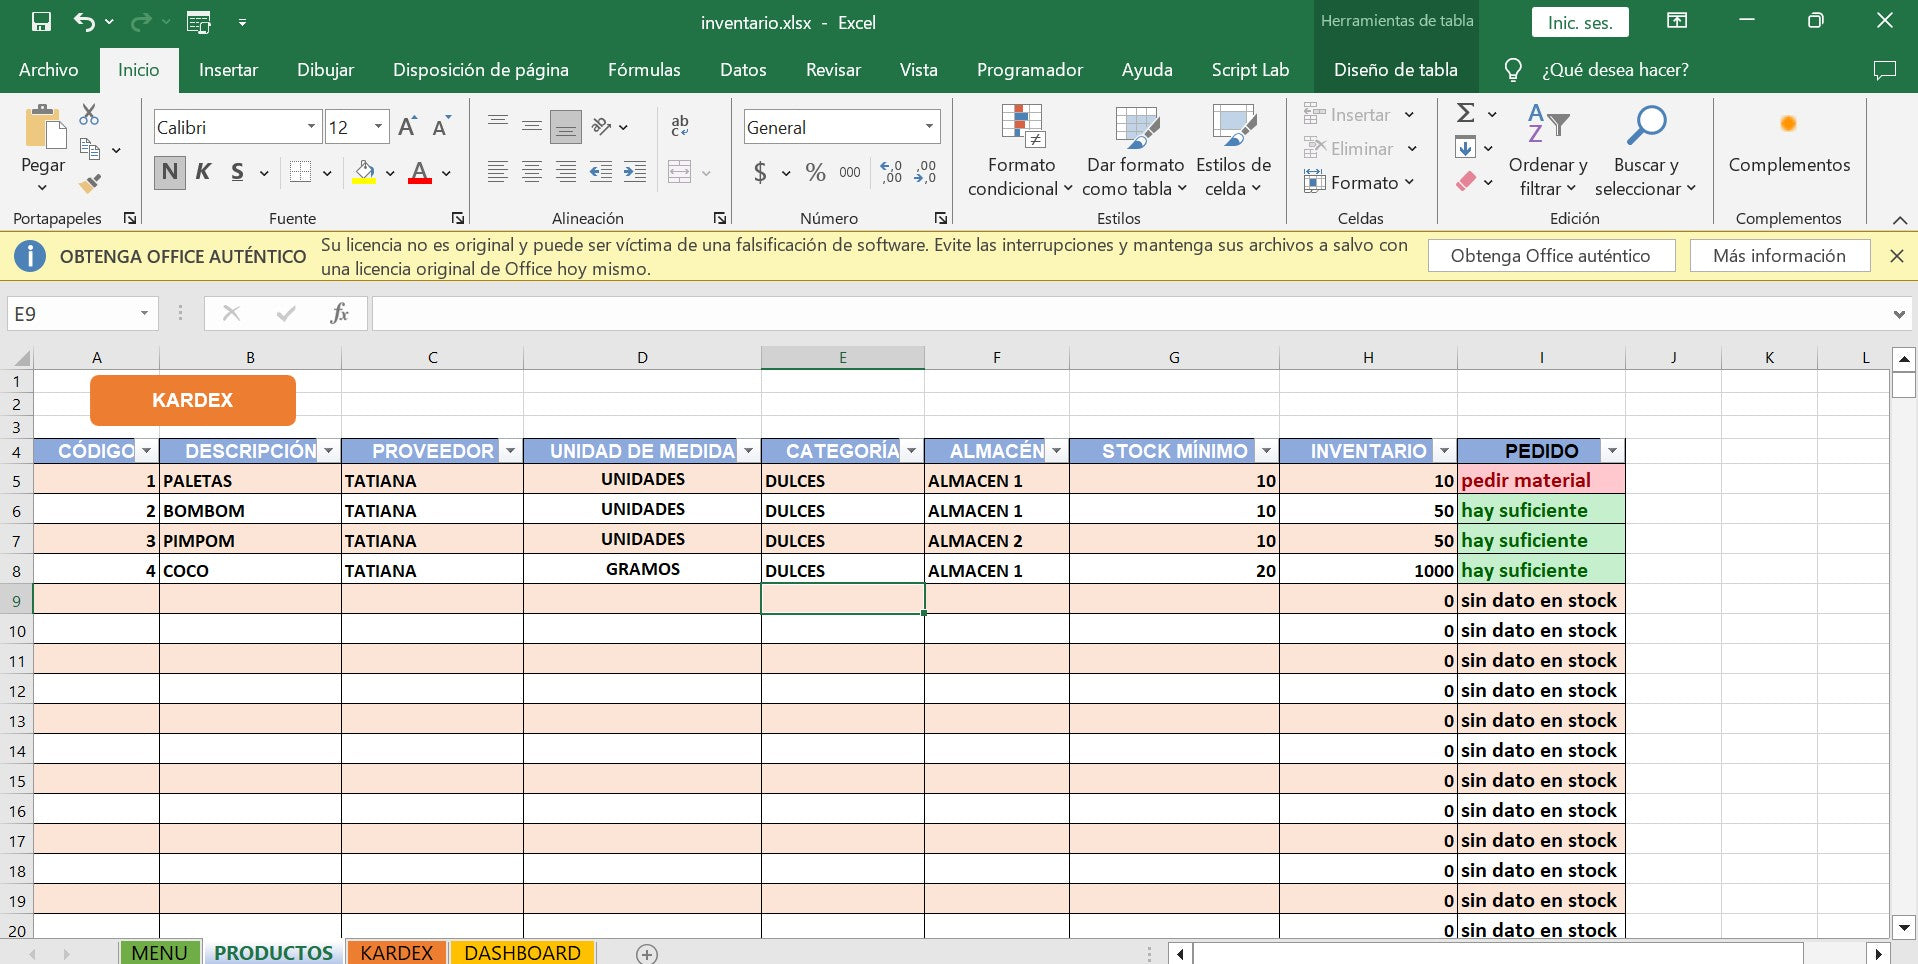The image size is (1918, 964).
Task: Open the font size dropdown
Action: (x=376, y=127)
